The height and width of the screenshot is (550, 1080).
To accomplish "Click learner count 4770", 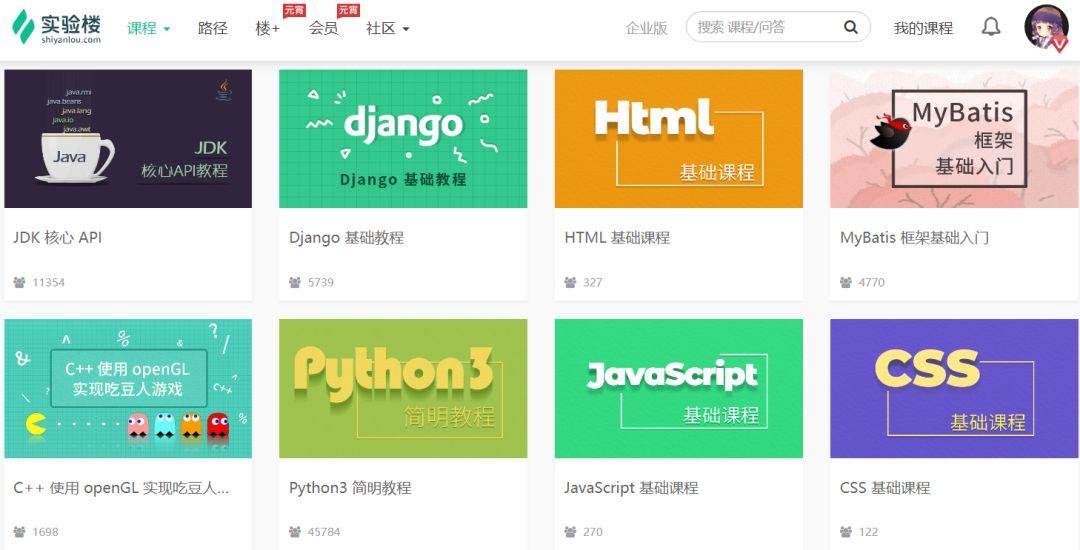I will 871,282.
